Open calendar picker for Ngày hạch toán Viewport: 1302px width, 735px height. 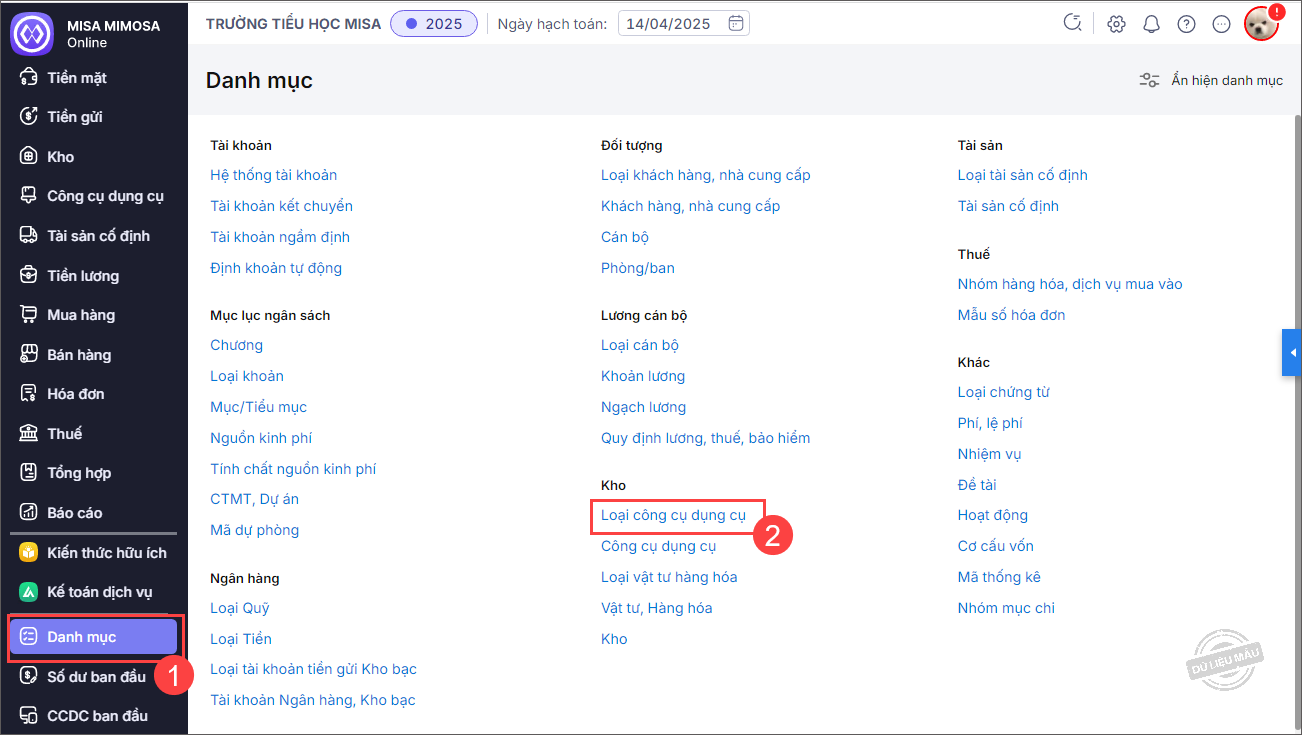pos(736,24)
